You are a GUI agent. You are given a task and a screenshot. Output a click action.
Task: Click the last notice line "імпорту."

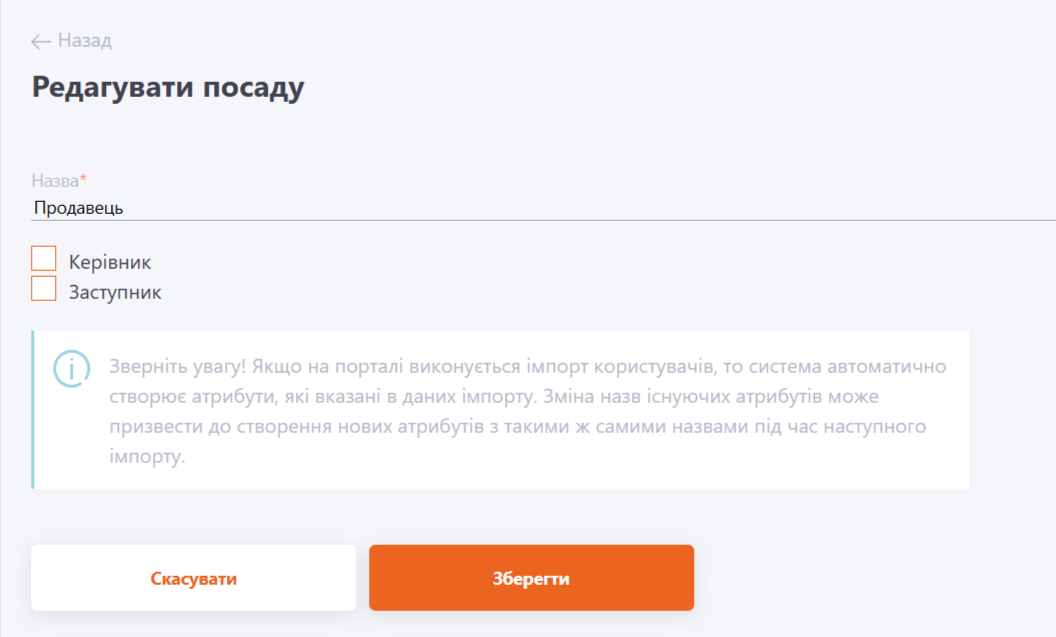(148, 457)
